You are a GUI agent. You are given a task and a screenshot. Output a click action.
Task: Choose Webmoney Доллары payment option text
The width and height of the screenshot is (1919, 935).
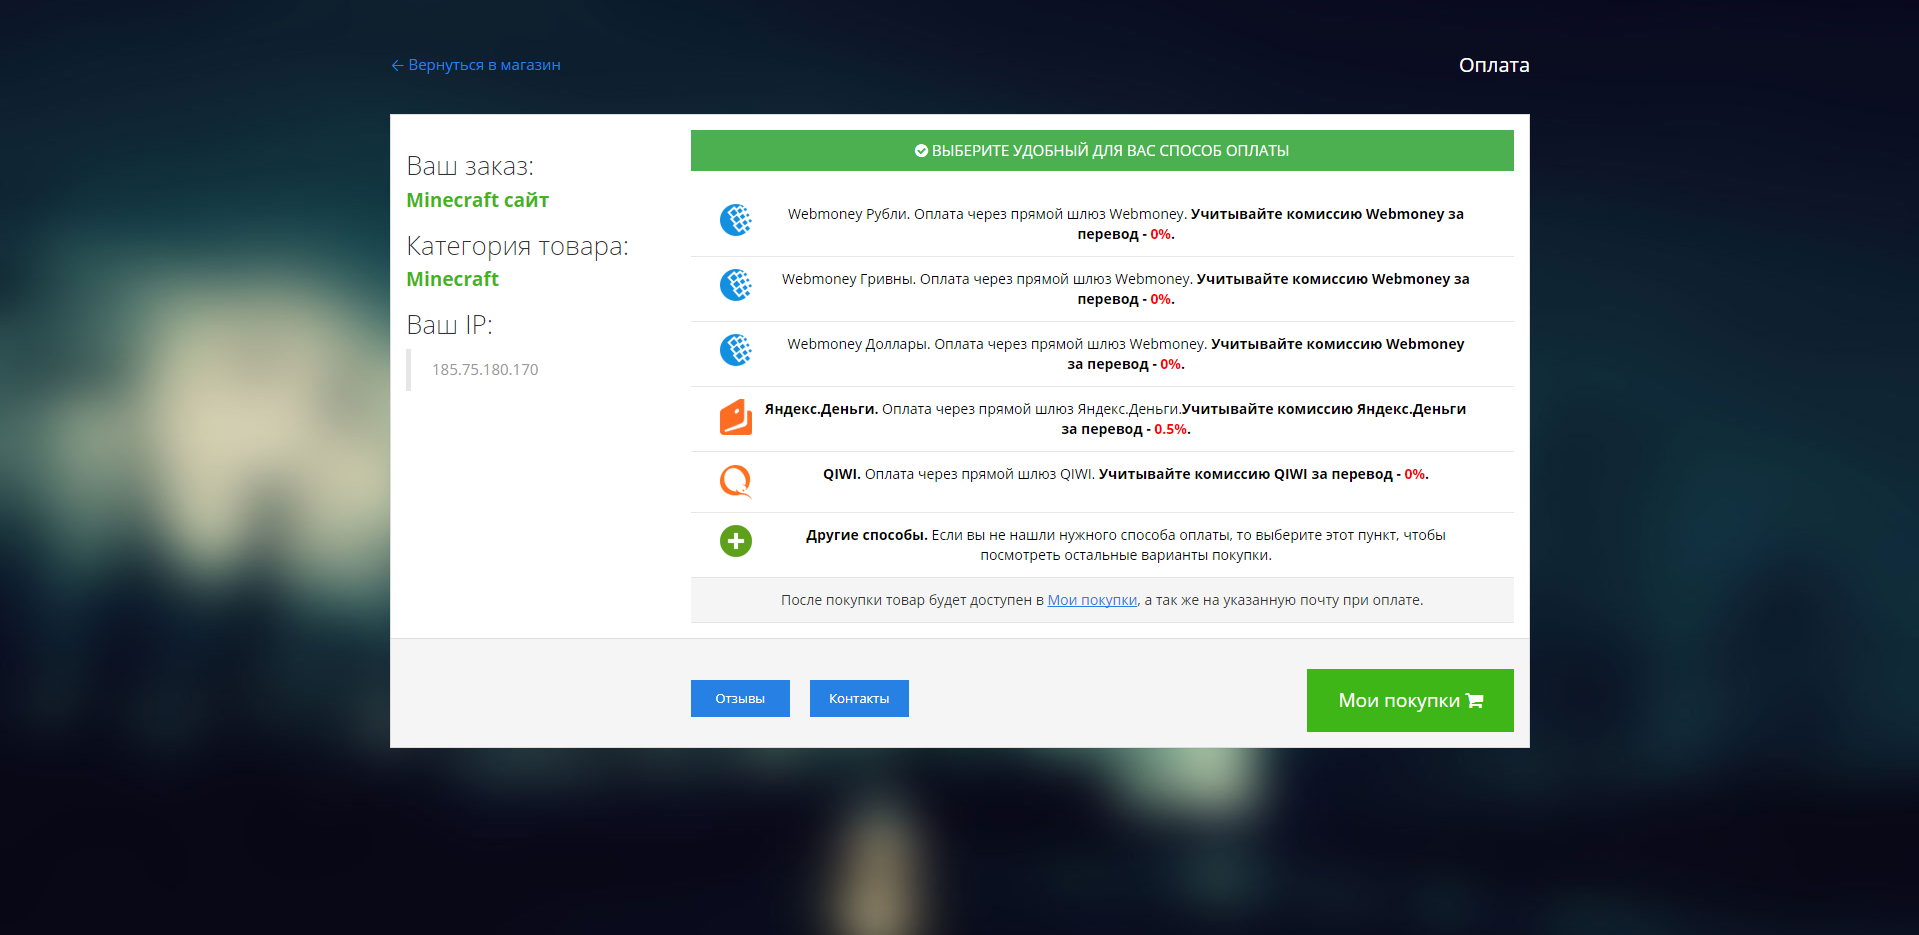(1126, 354)
